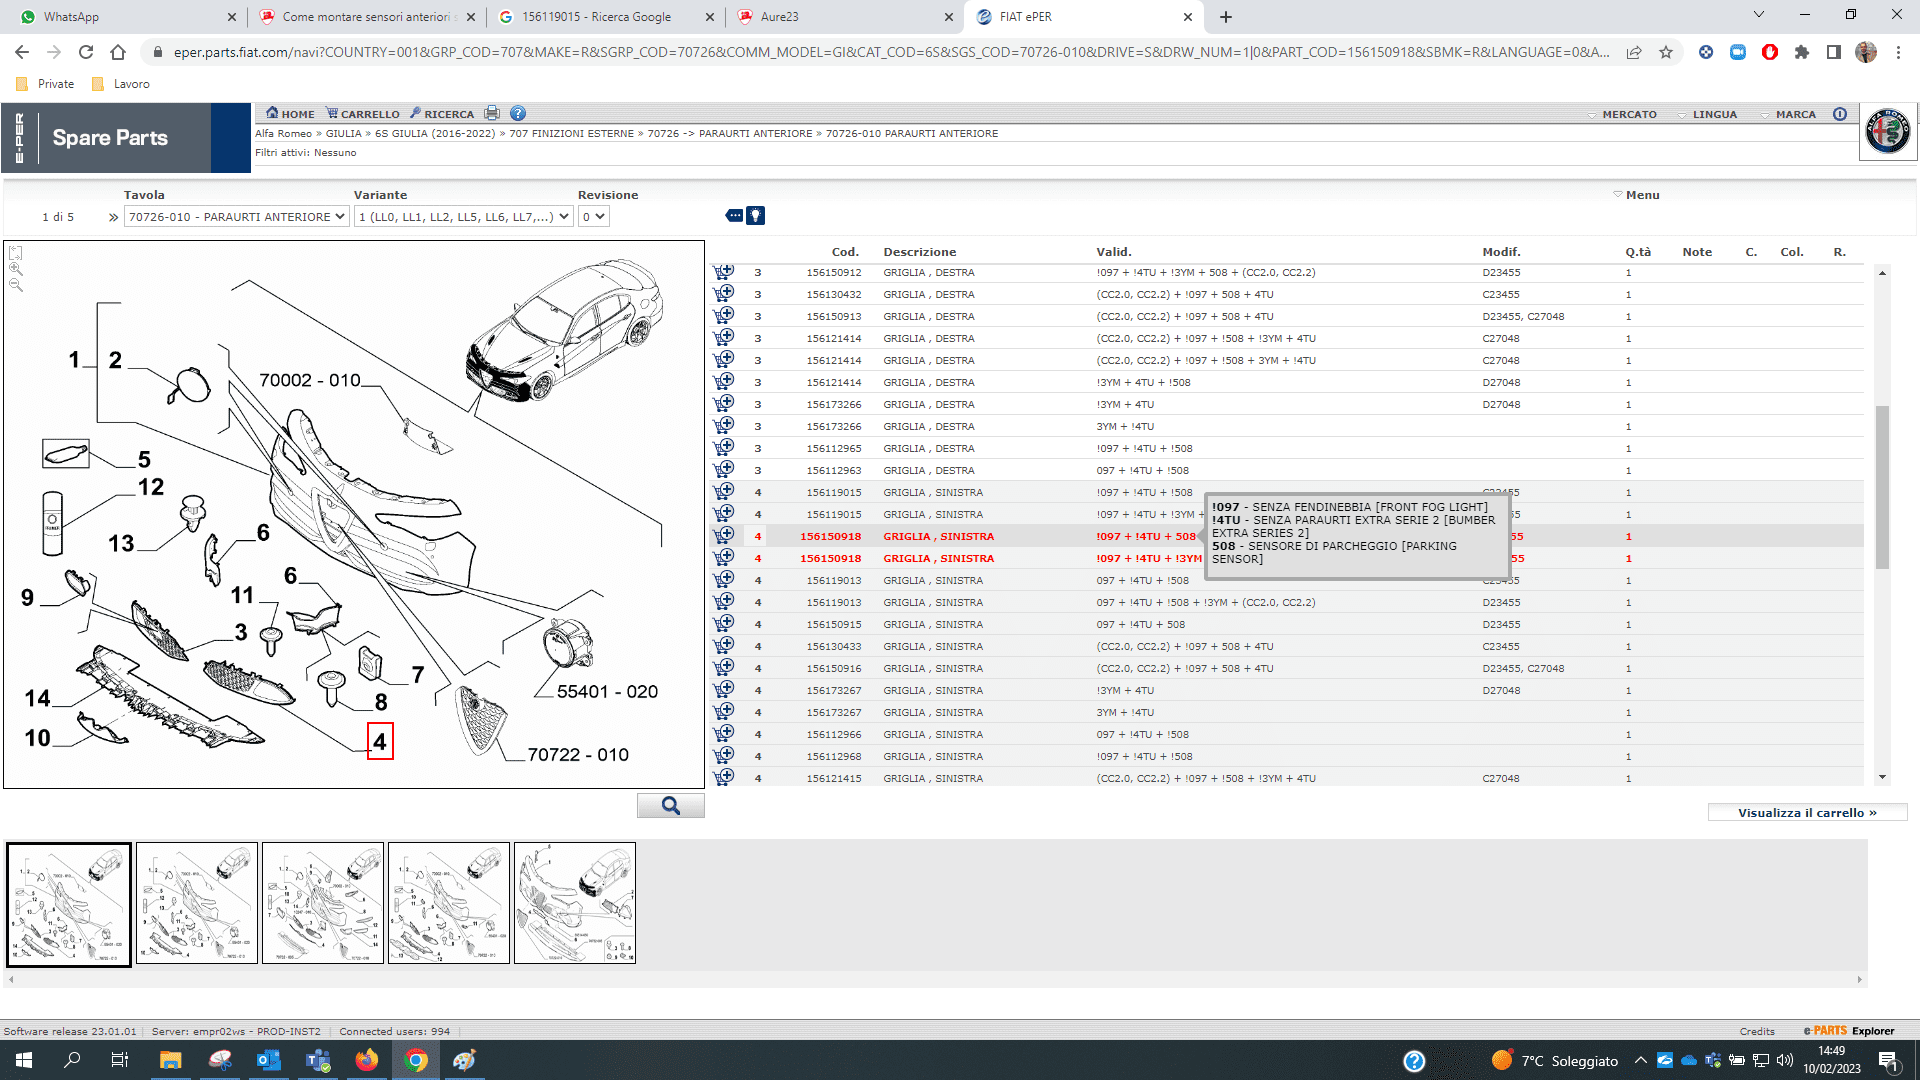Add part 156130432 to cart
1920x1080 pixels.
click(723, 294)
